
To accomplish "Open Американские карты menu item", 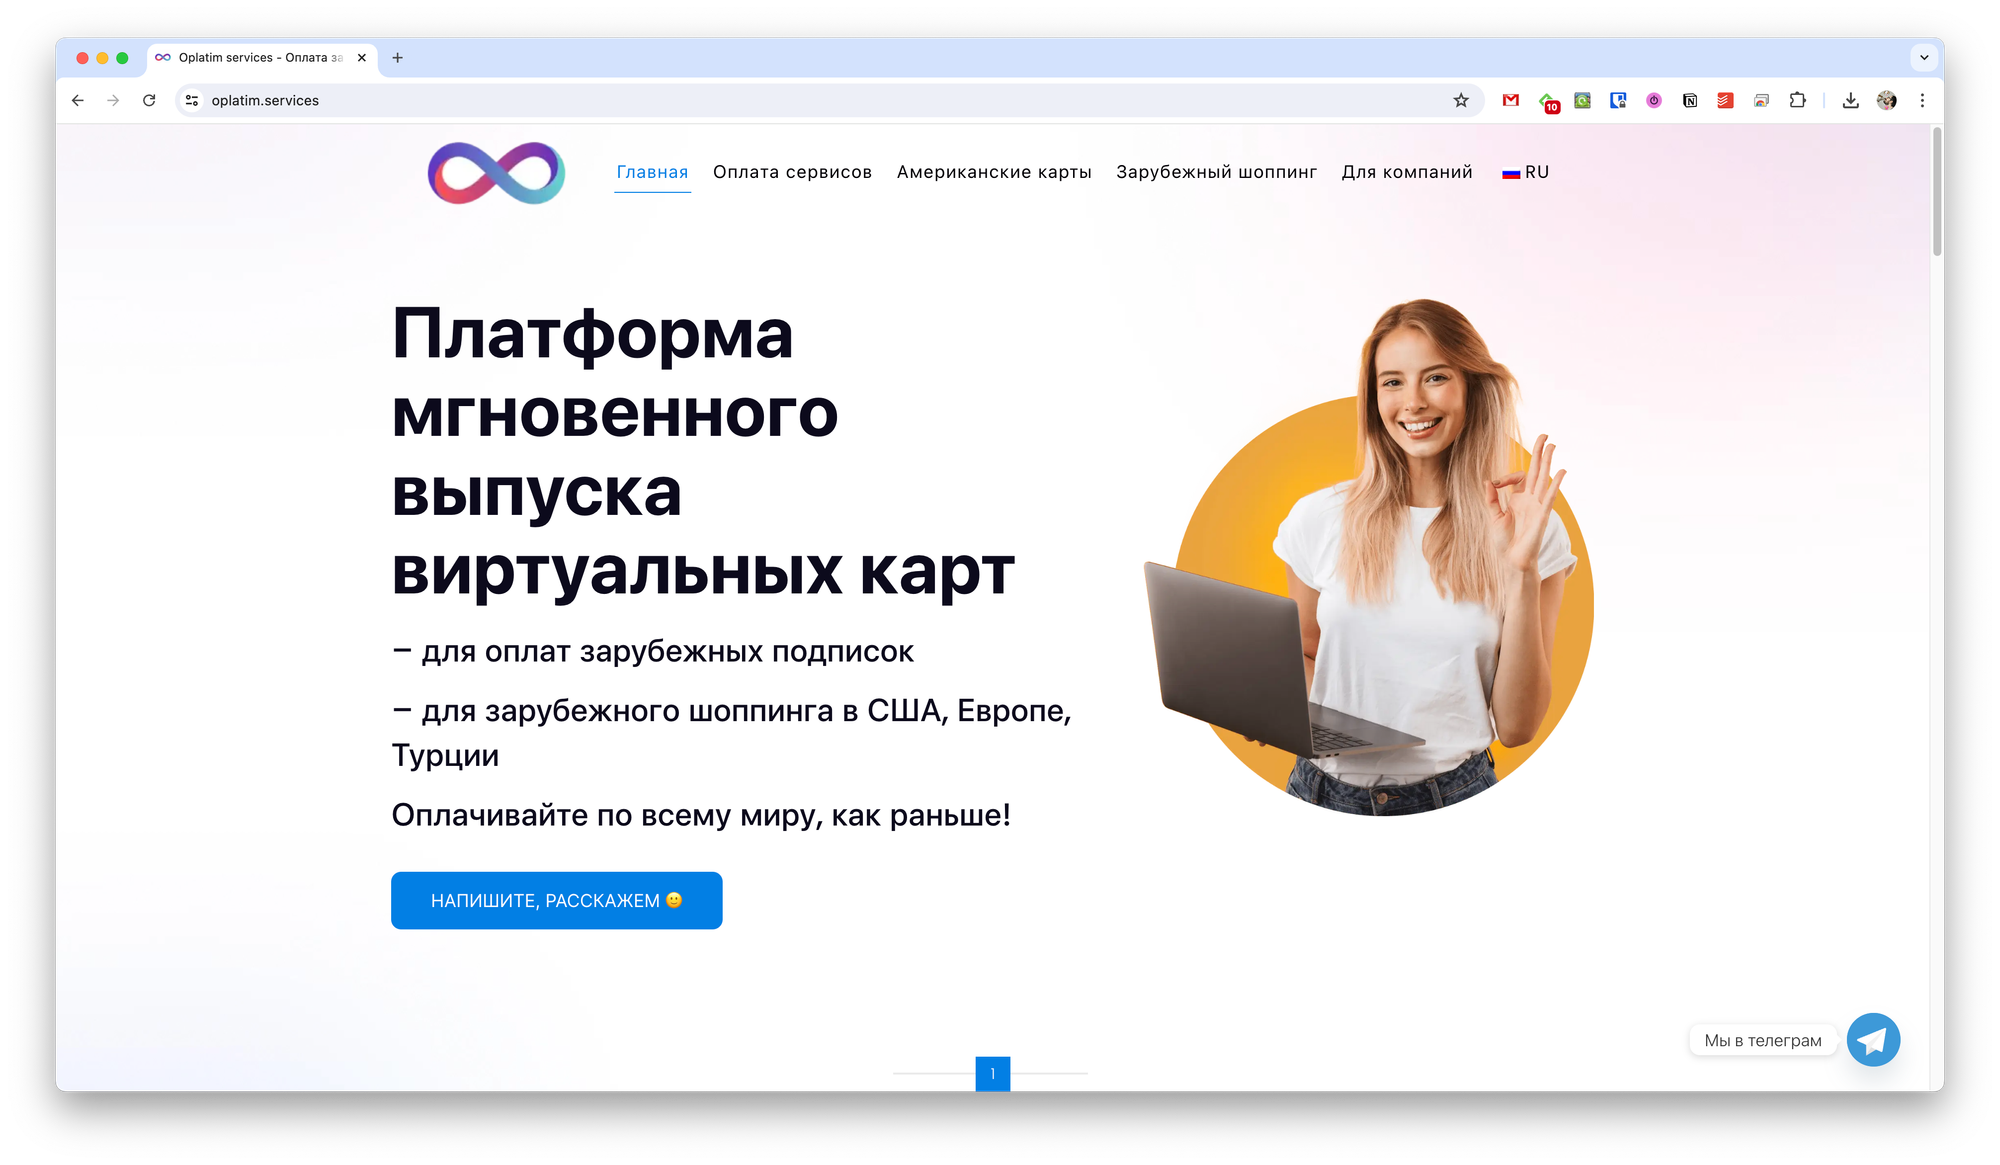I will [994, 172].
